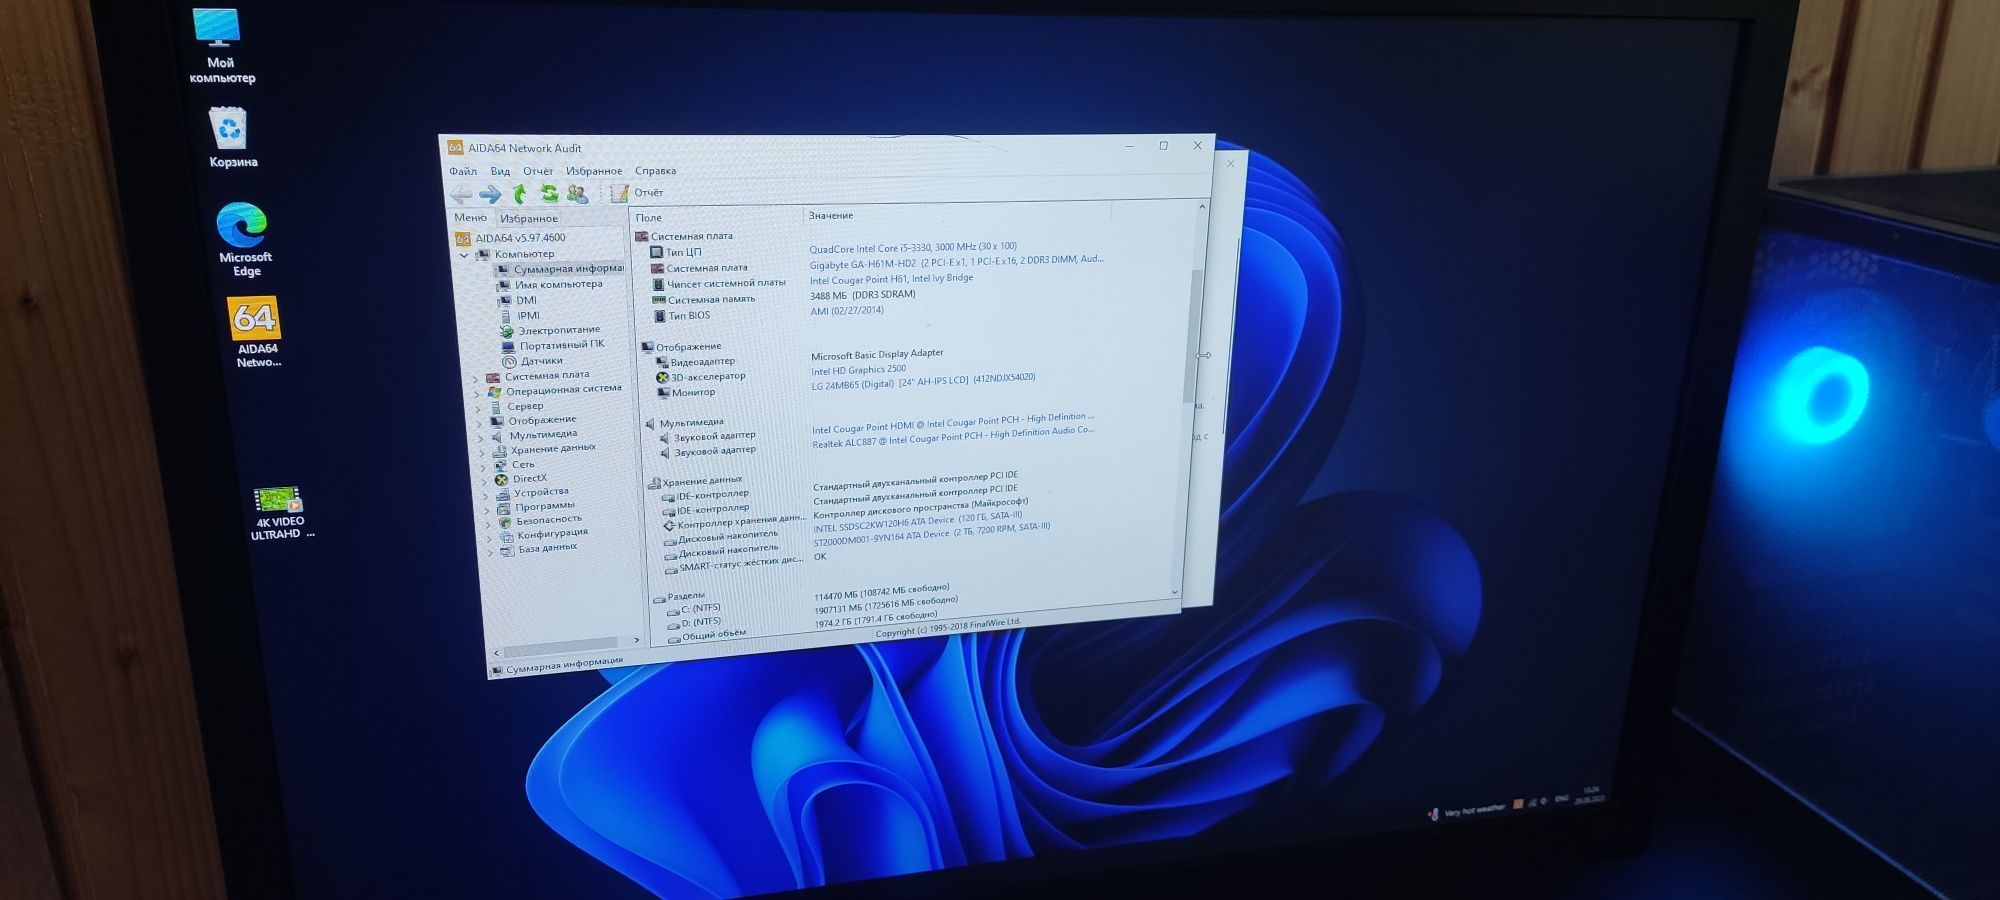Click the QuadCore Intel Core i5-3330 link
Viewport: 2000px width, 900px height.
[912, 247]
